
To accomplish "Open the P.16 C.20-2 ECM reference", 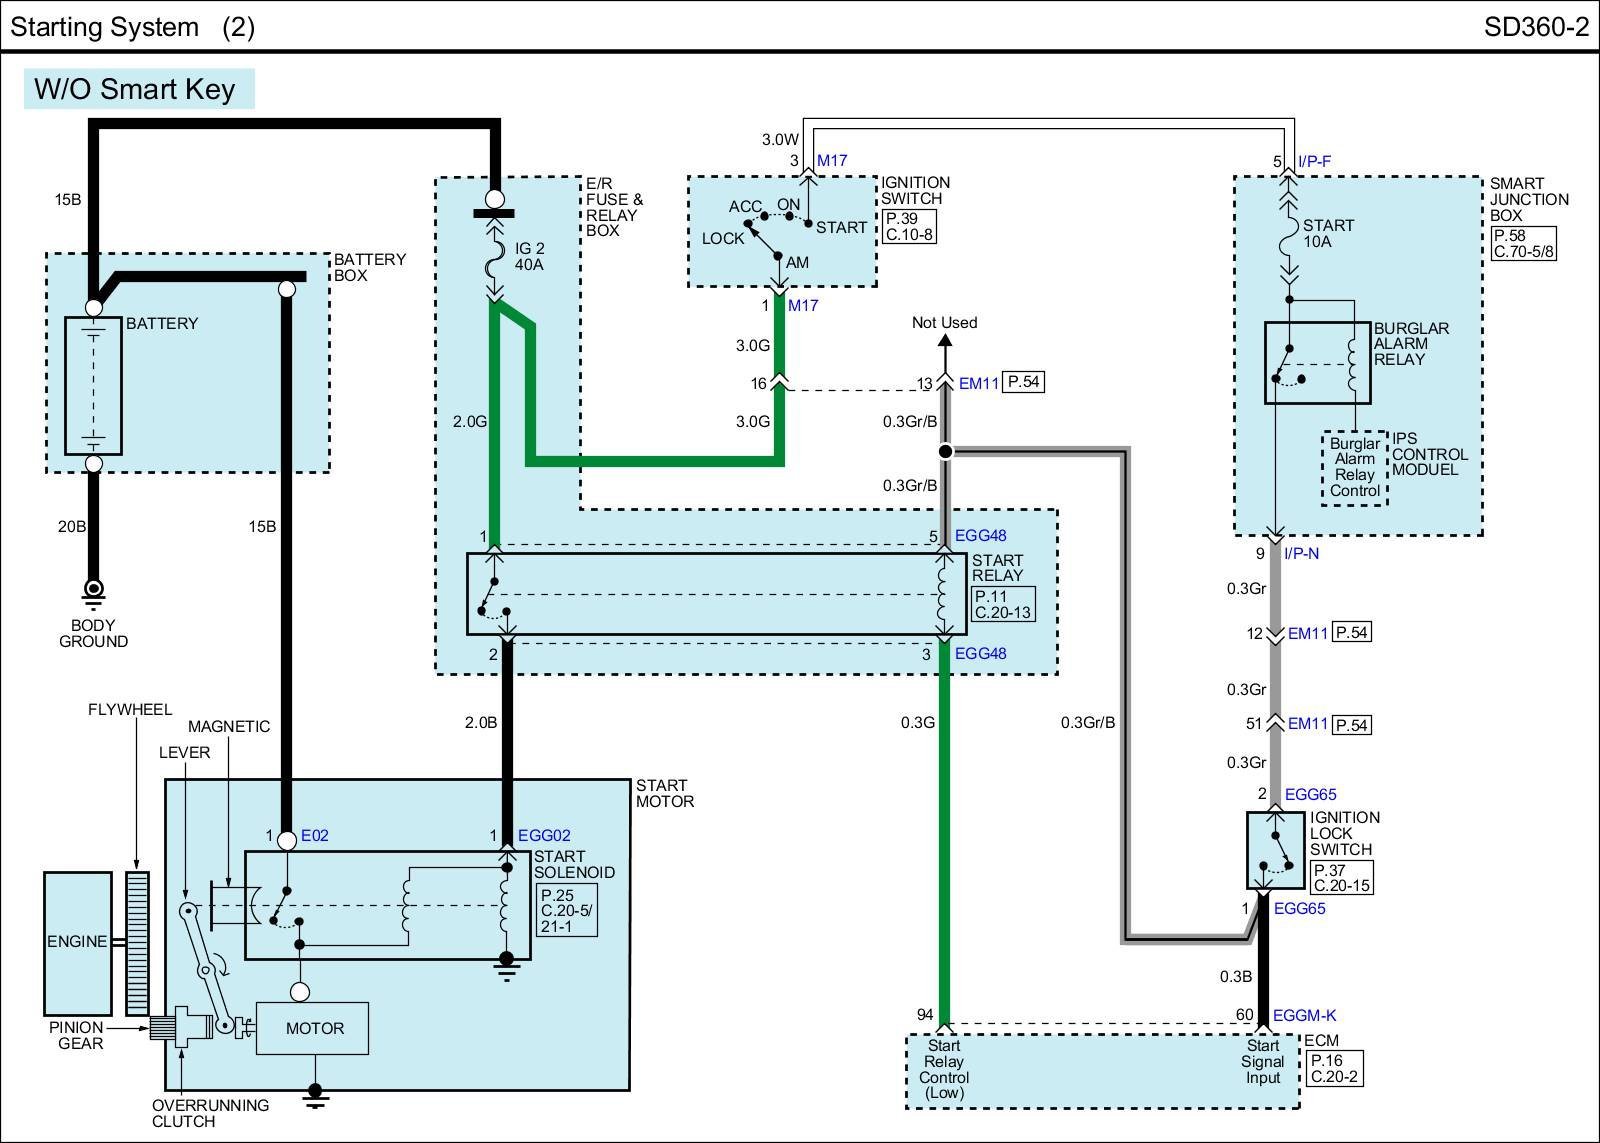I will click(x=1334, y=1068).
